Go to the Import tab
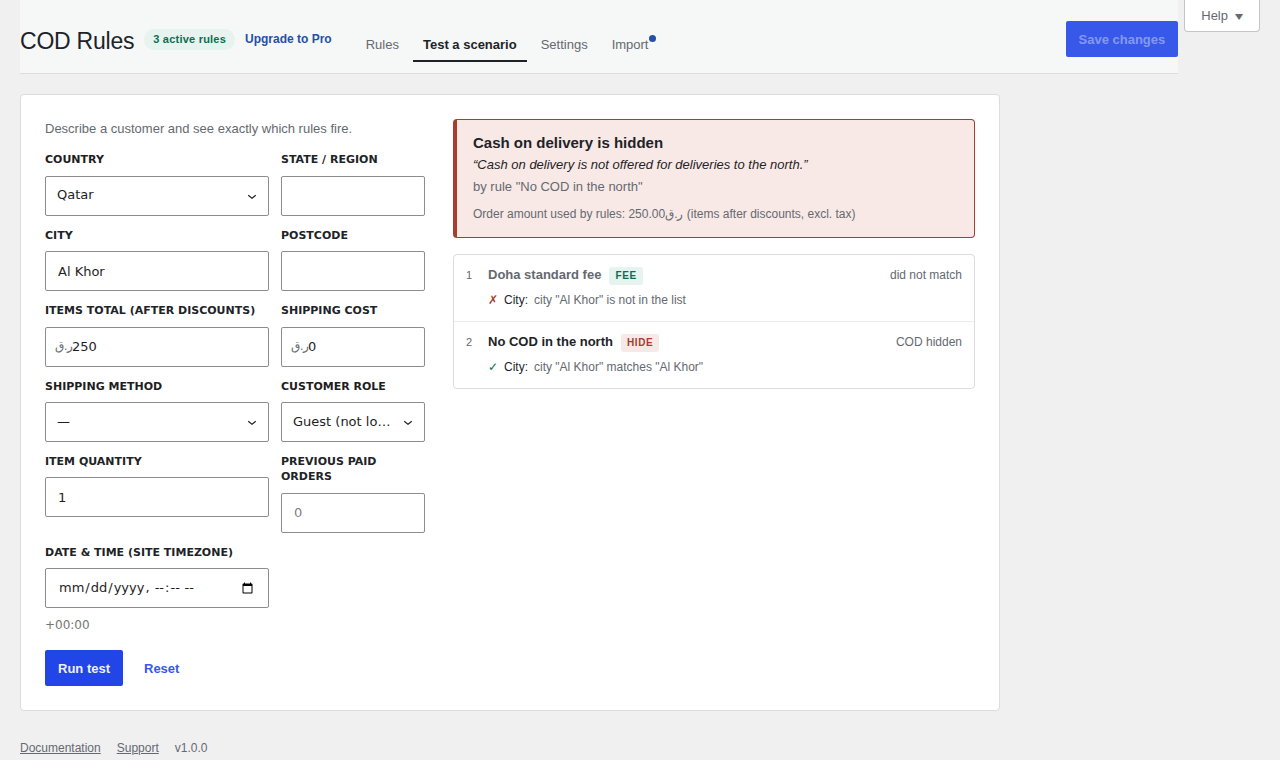This screenshot has height=760, width=1280. coord(630,45)
